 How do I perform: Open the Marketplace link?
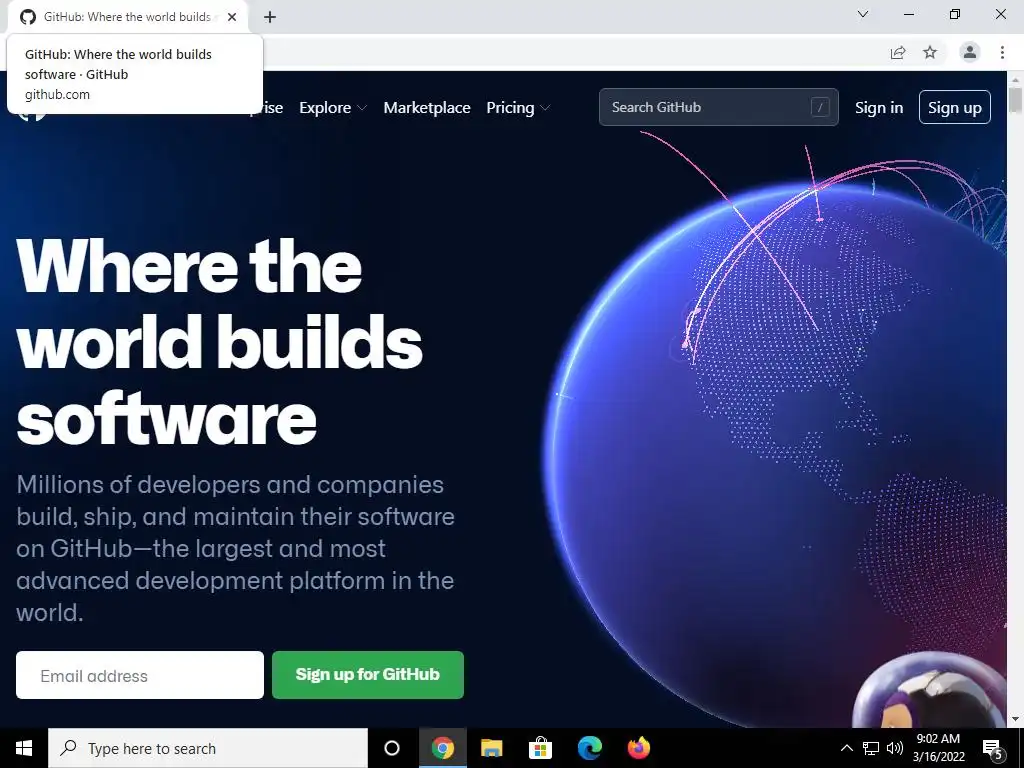[426, 108]
